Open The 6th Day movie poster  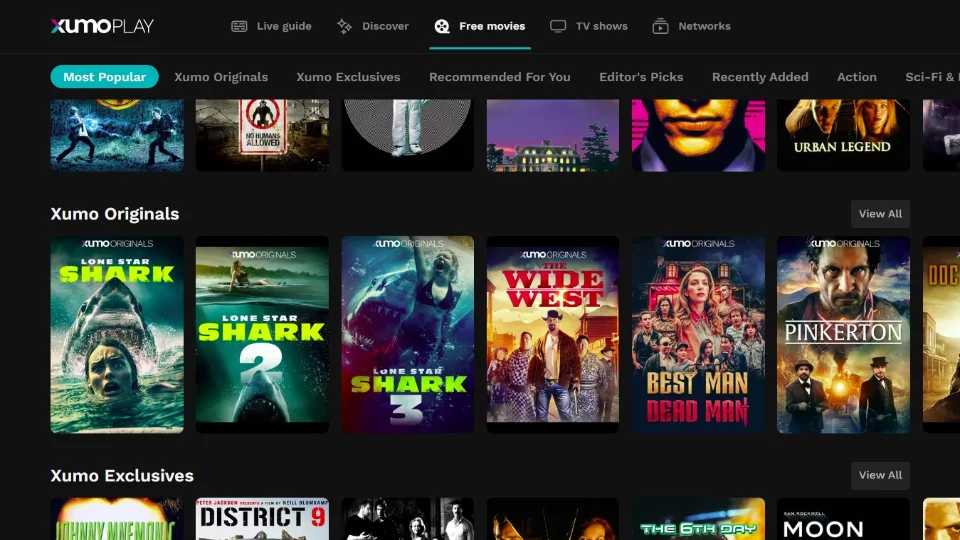[x=698, y=519]
